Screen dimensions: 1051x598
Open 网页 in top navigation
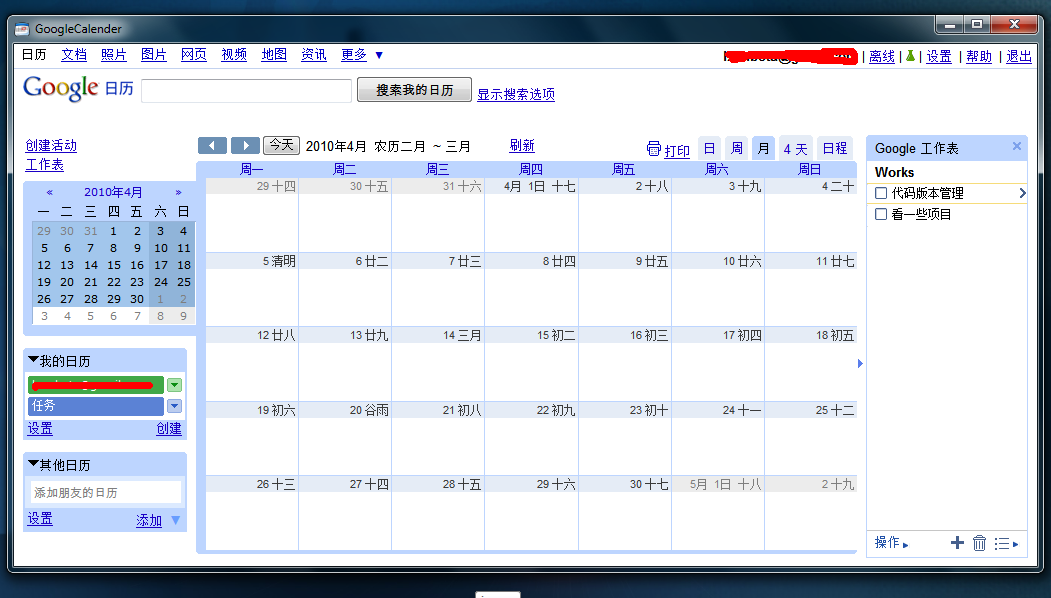194,55
